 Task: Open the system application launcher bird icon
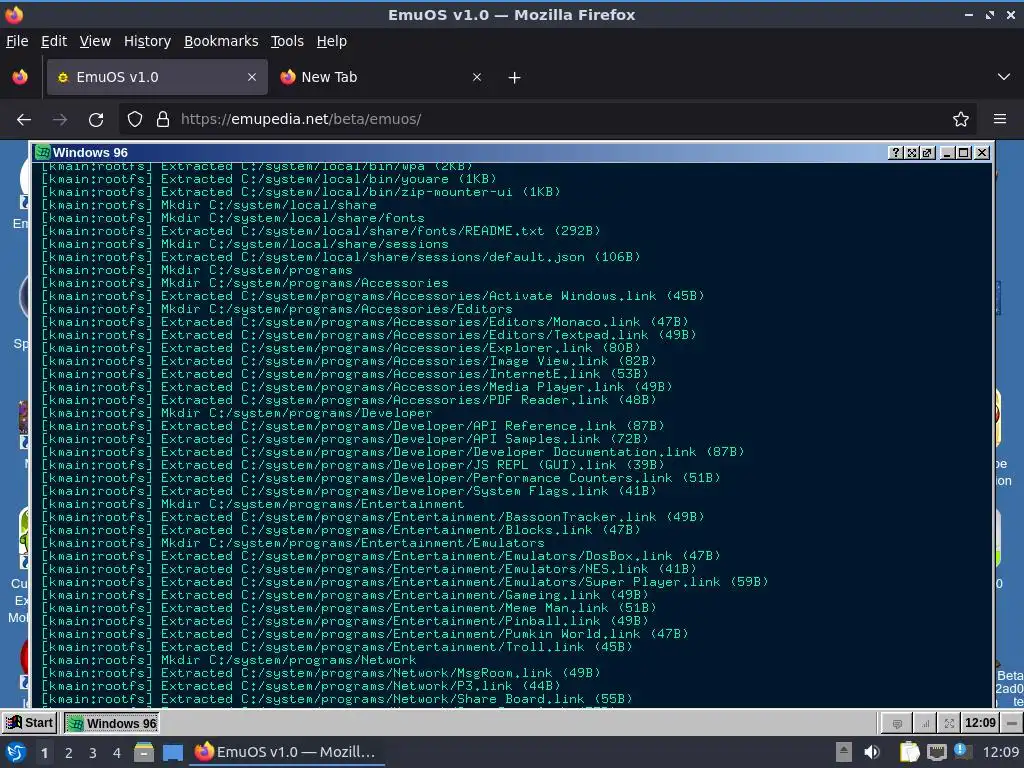15,752
